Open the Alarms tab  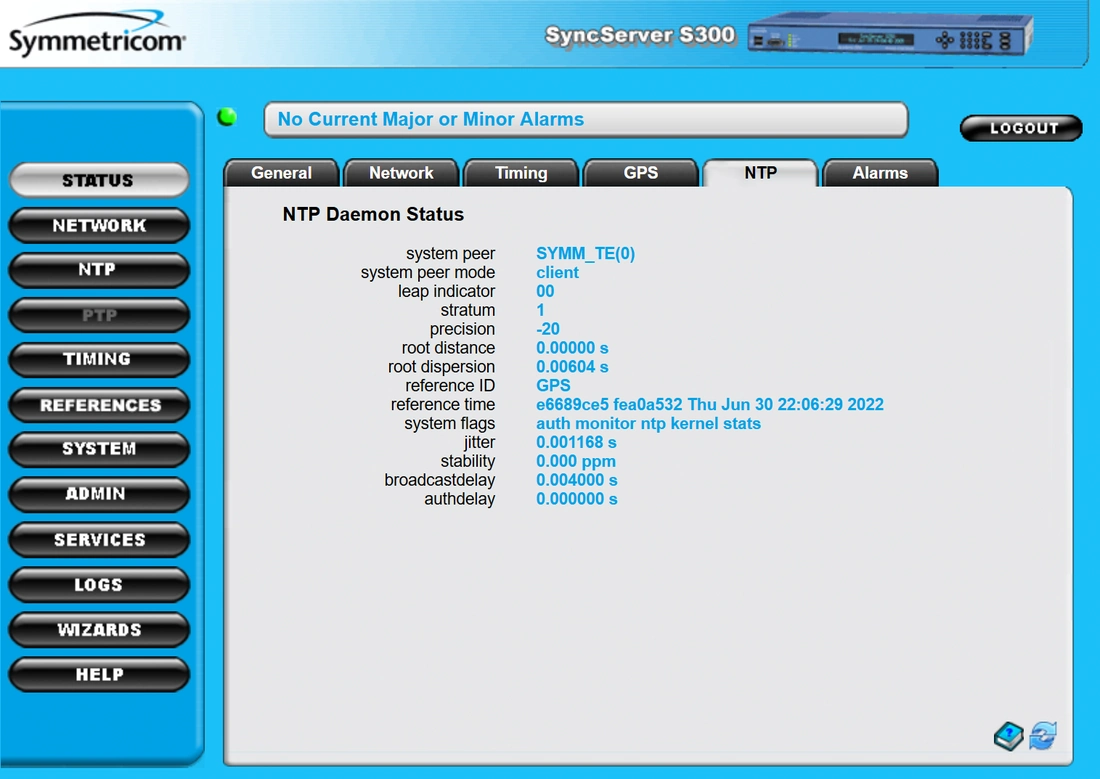[880, 173]
